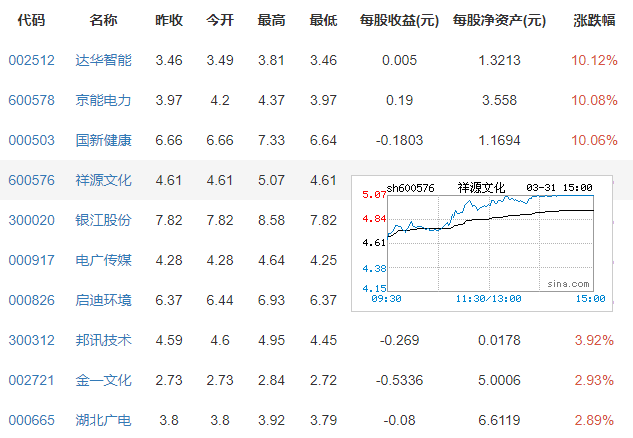Select 3.46 previous close of 达华智能
The width and height of the screenshot is (633, 438).
click(x=169, y=61)
